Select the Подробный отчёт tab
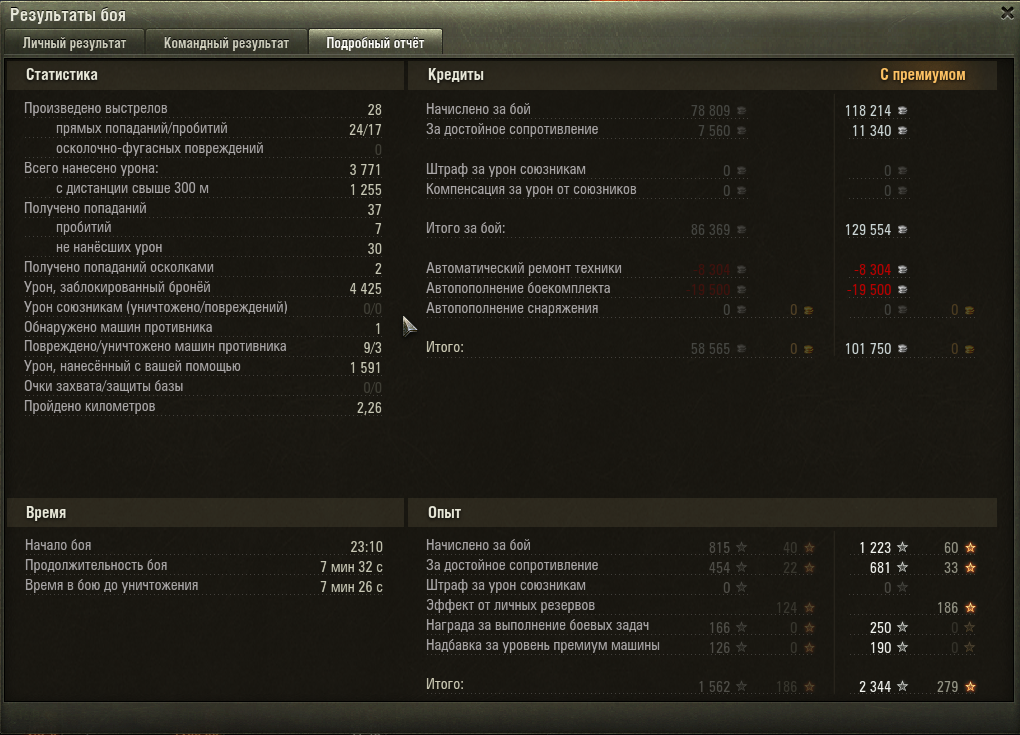 tap(375, 43)
